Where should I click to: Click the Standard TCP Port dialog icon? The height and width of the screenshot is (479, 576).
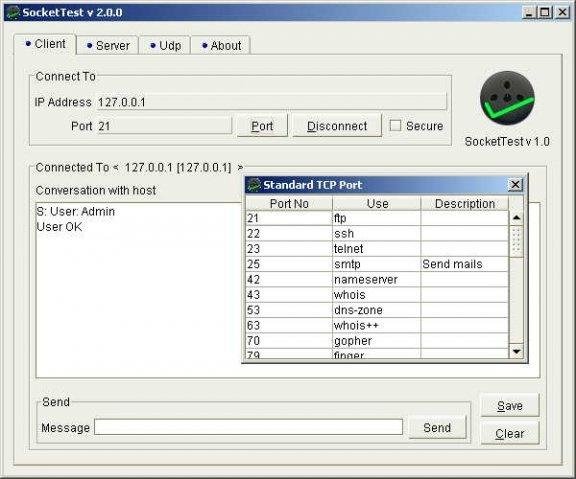coord(254,185)
